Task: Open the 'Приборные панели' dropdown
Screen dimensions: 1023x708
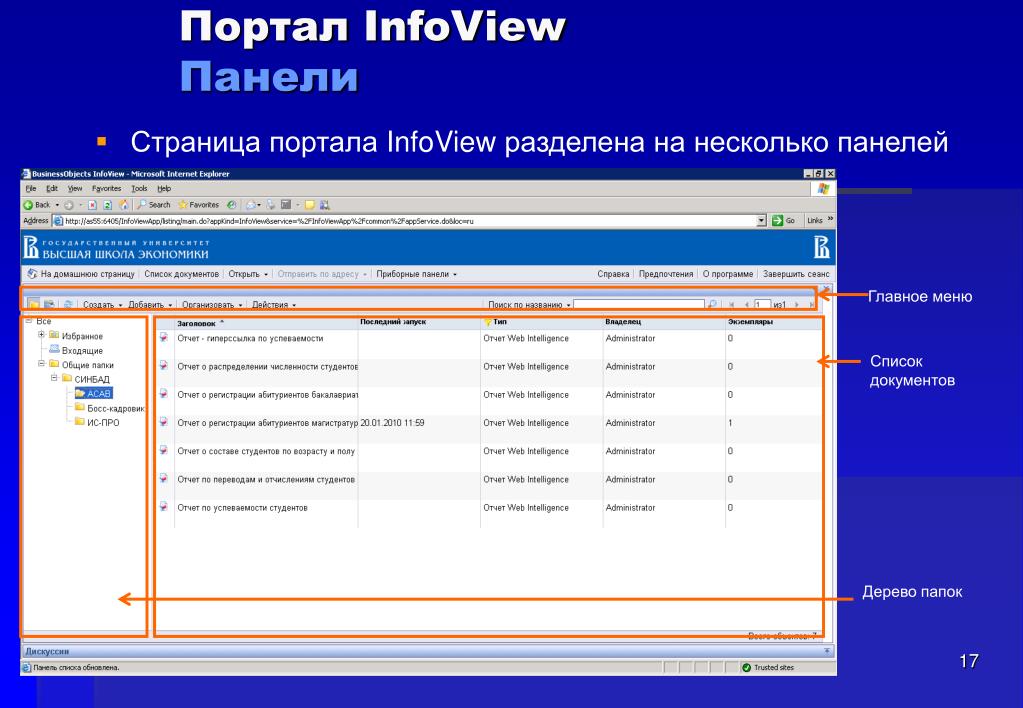Action: (416, 274)
